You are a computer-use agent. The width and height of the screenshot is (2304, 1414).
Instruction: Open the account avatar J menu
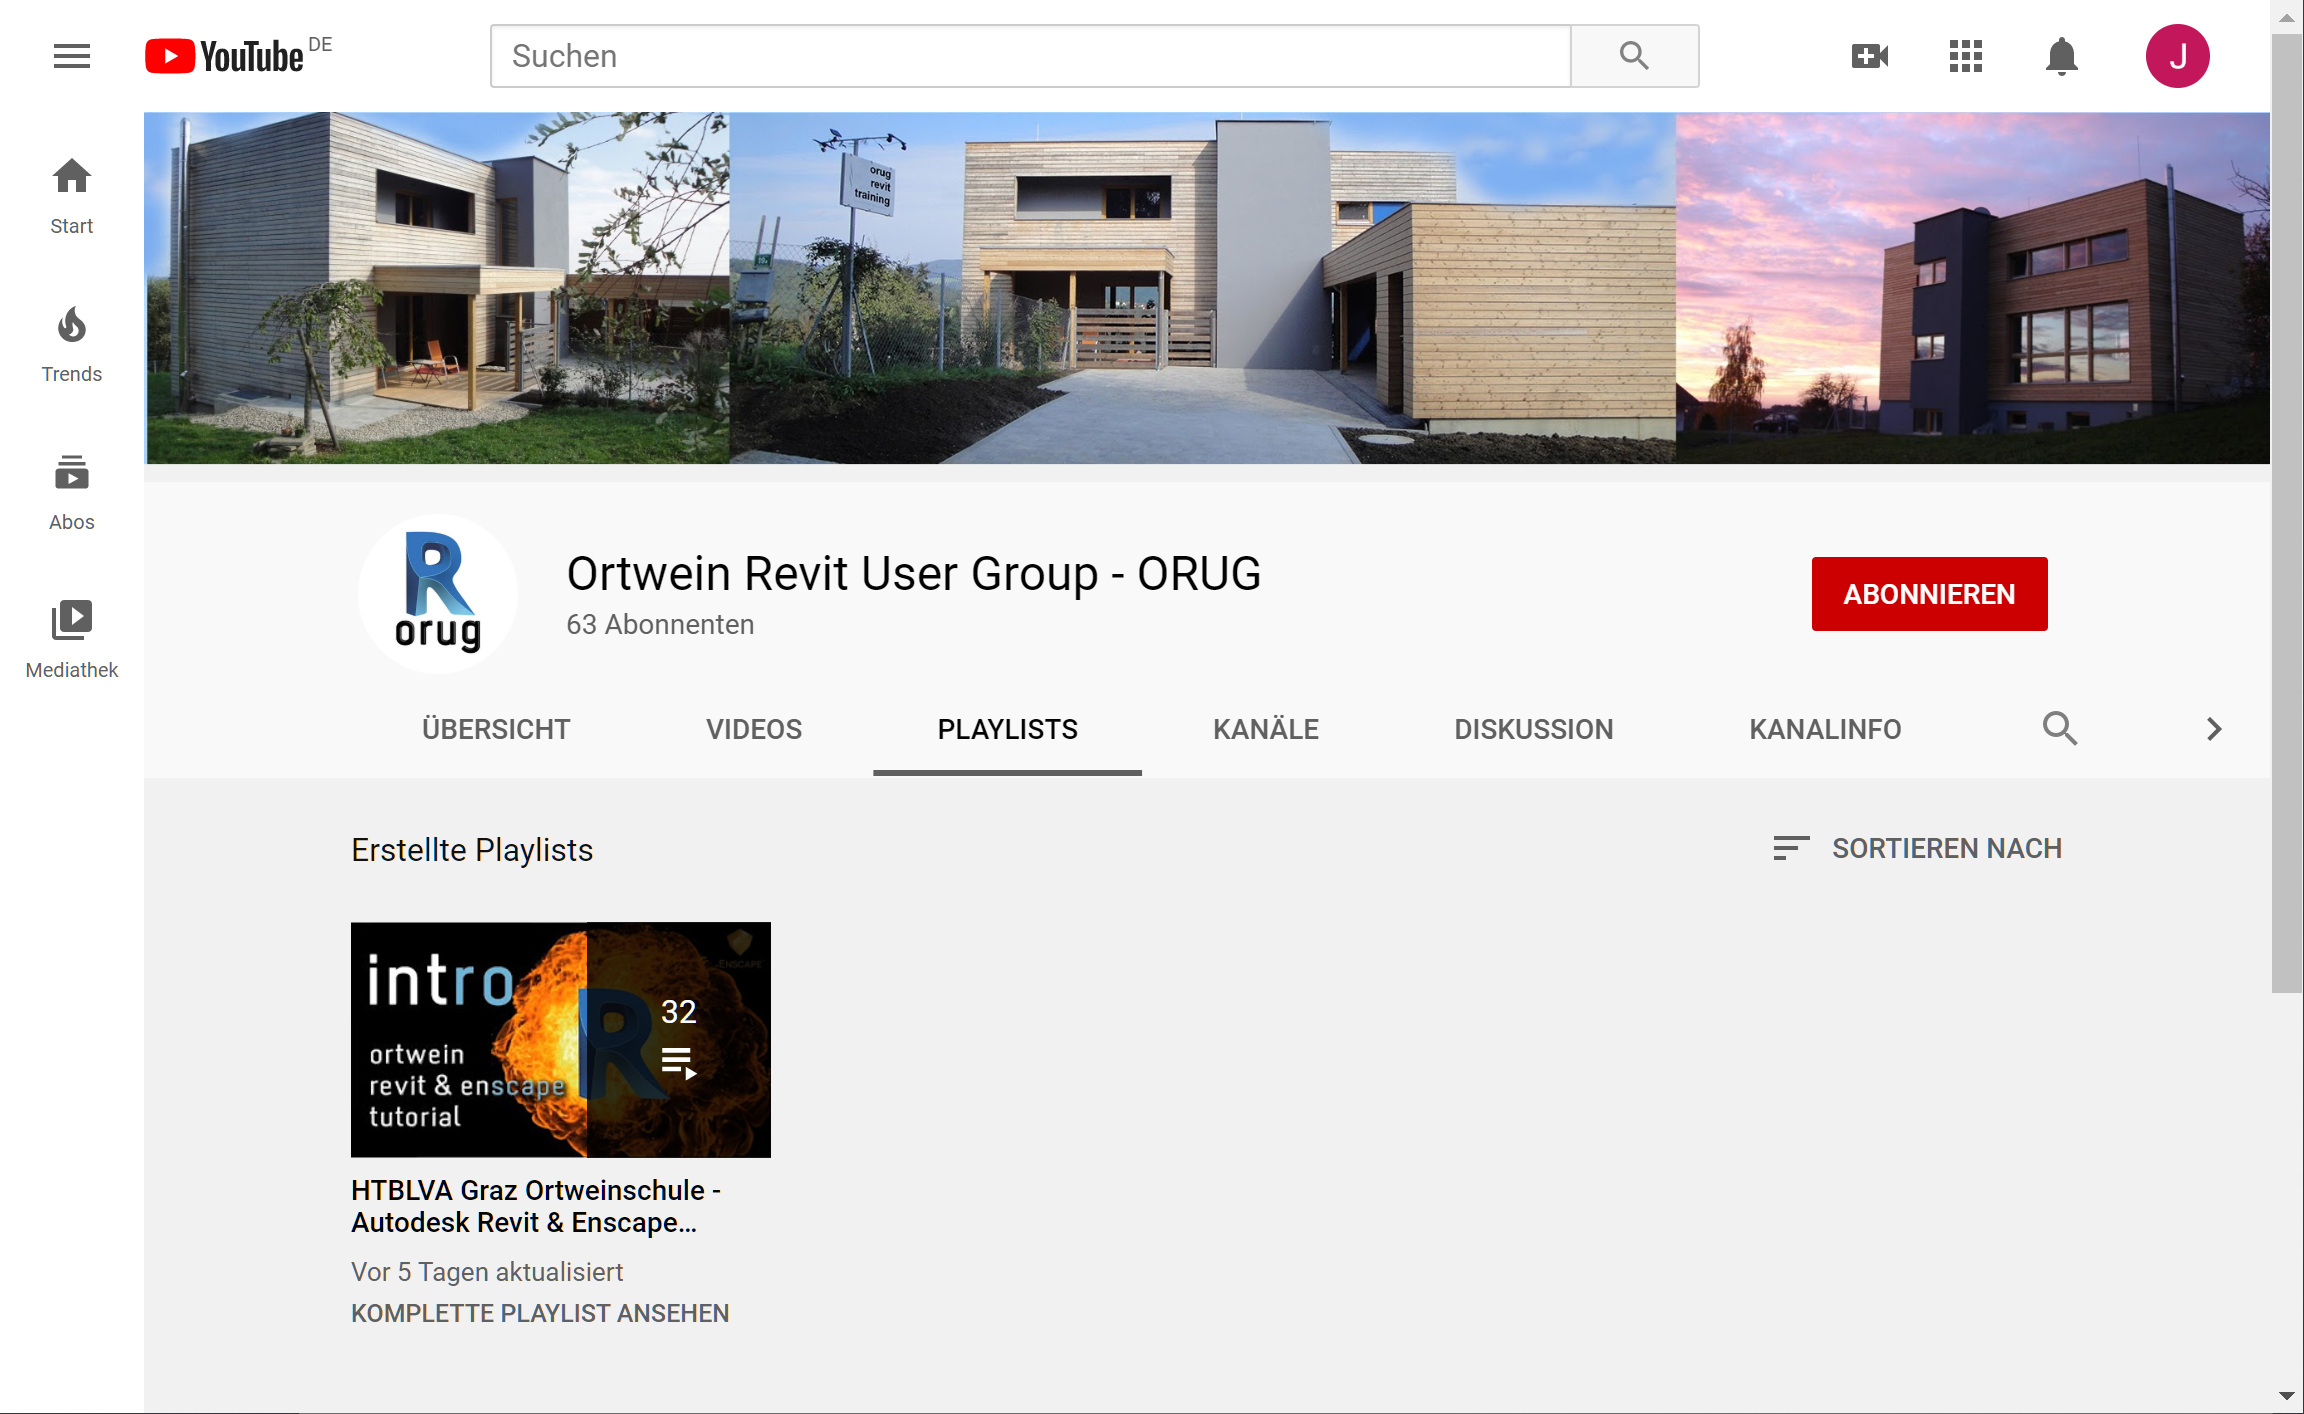pyautogui.click(x=2177, y=56)
